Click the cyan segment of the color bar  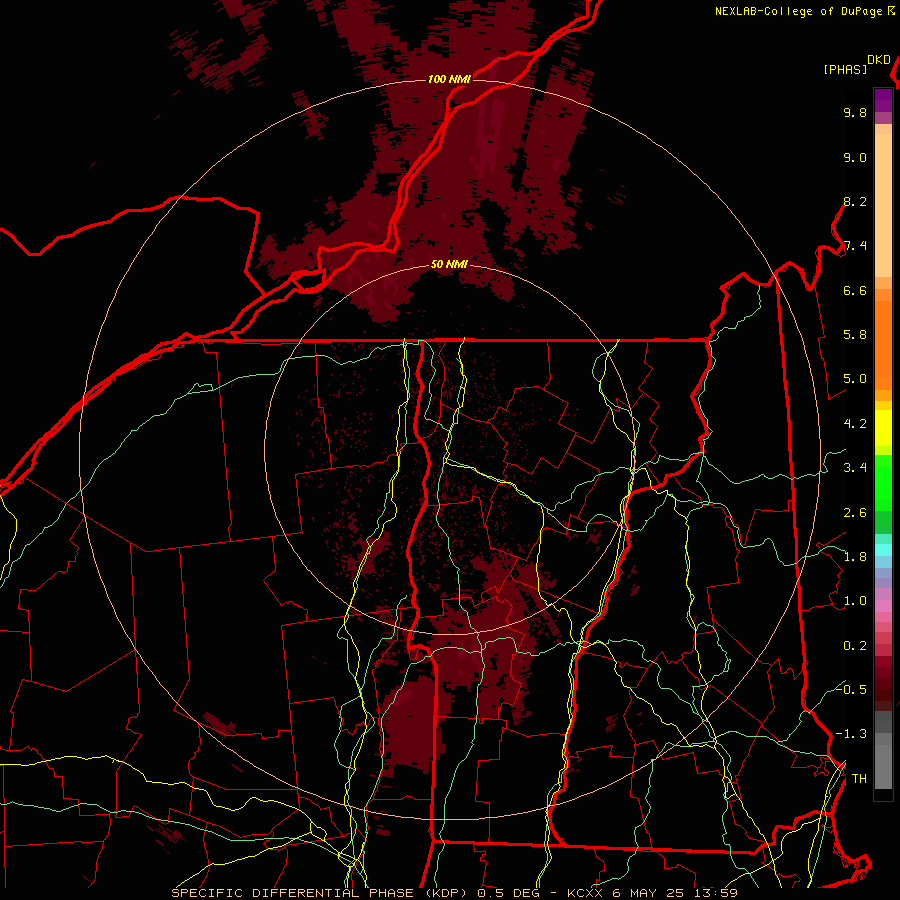[x=883, y=549]
